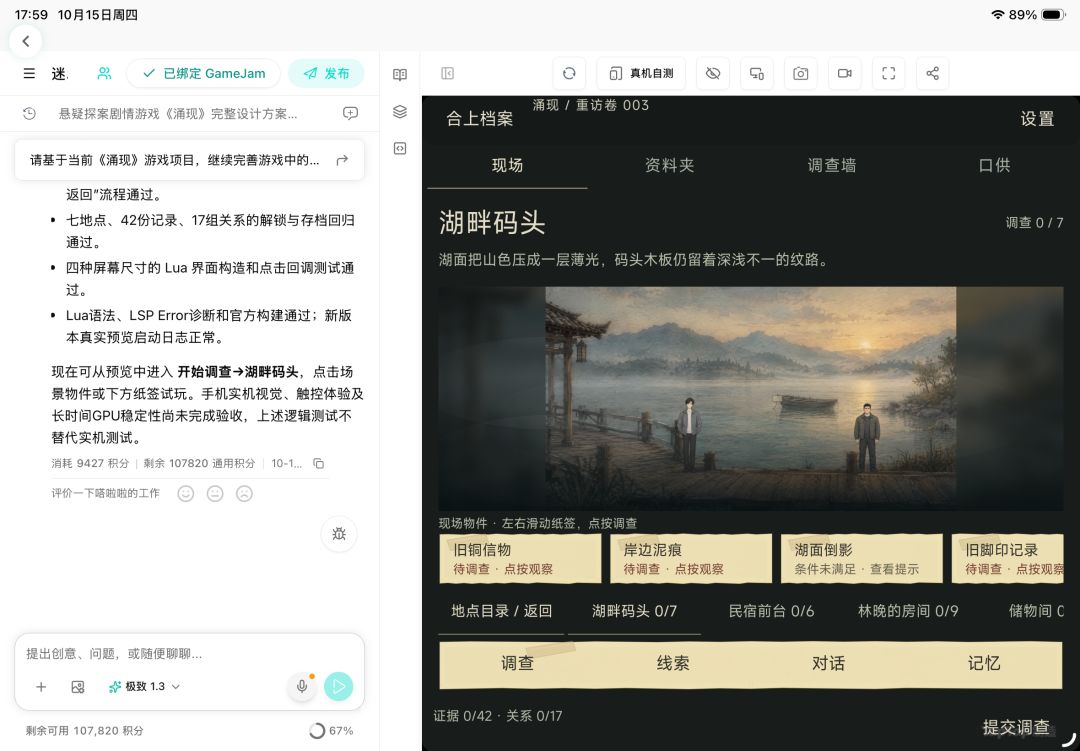Go back using the top-left chevron

[25, 41]
